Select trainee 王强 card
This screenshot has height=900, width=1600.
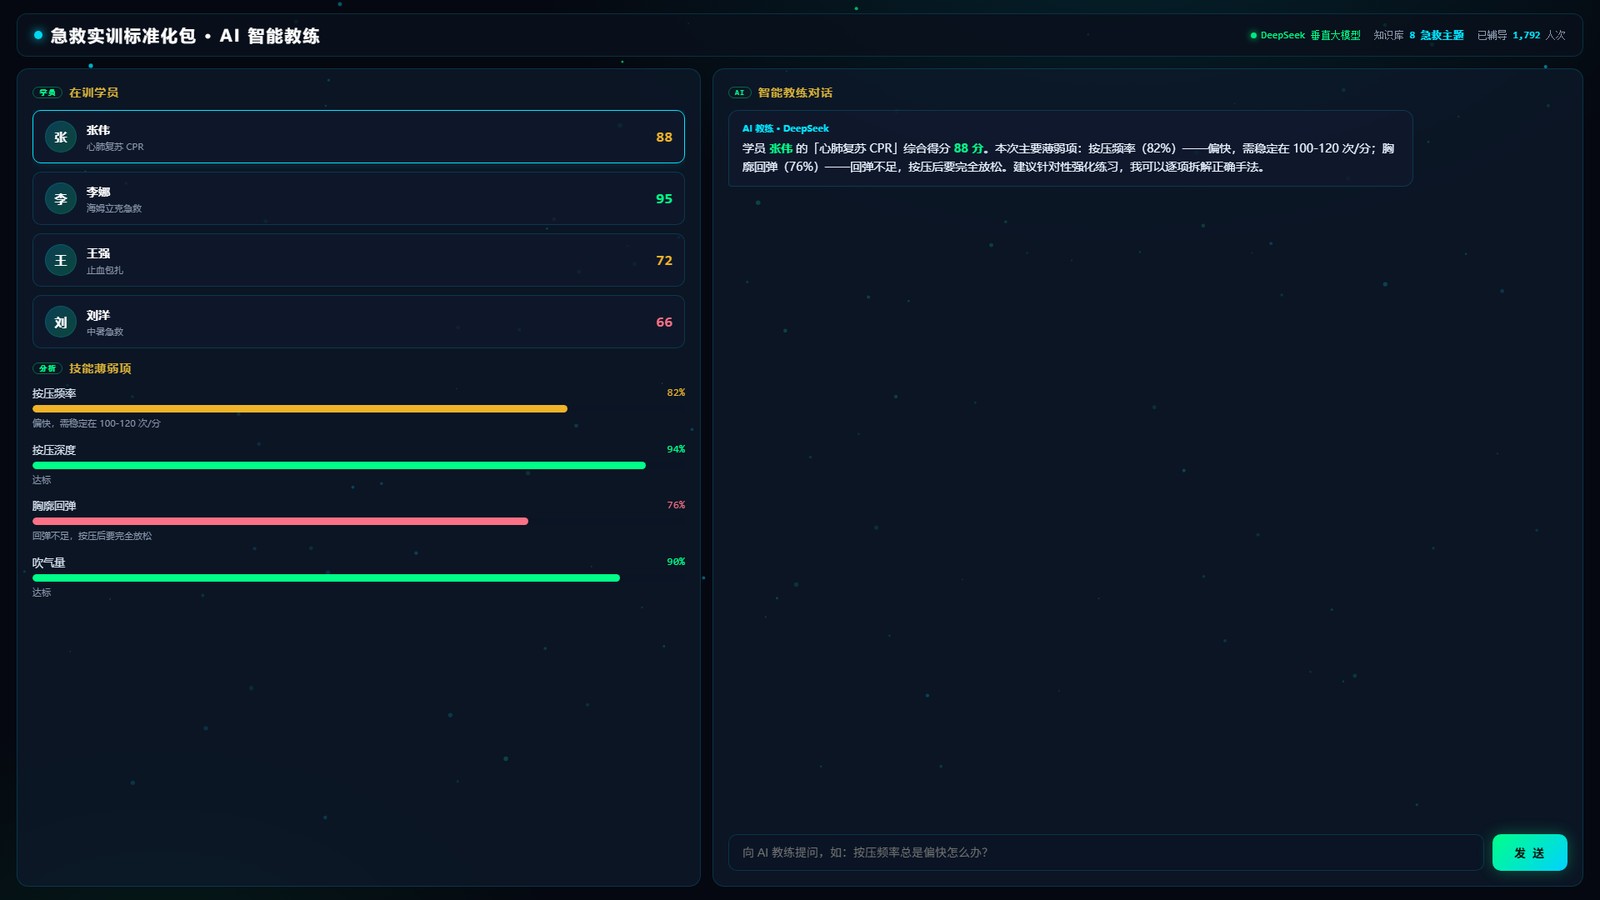(x=358, y=260)
